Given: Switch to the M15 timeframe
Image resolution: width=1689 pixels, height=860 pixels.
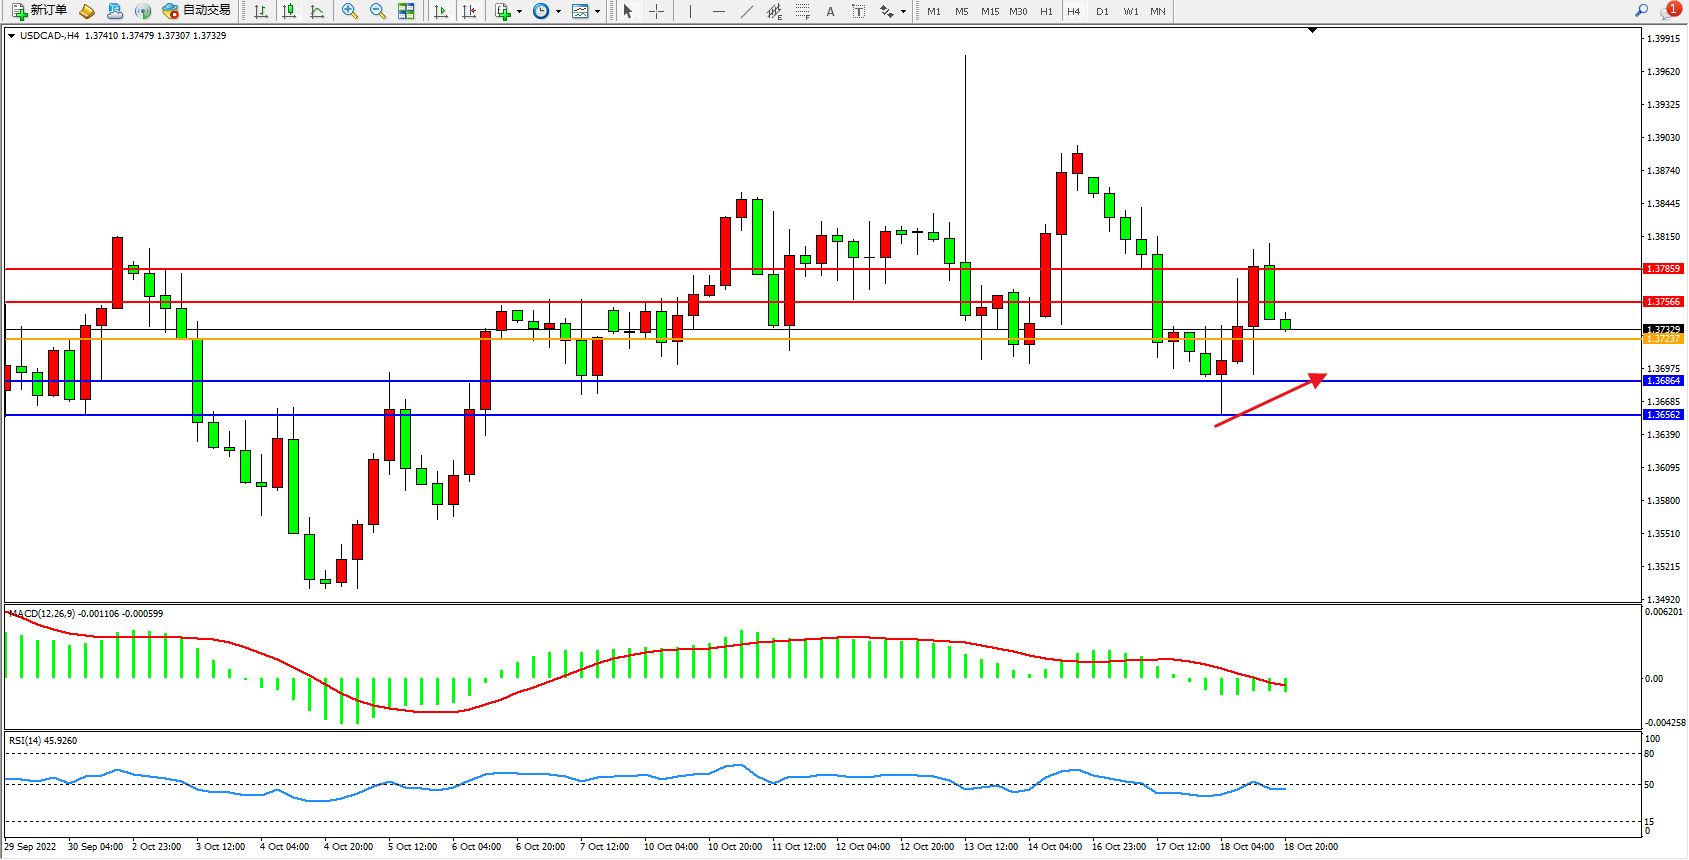Looking at the screenshot, I should click(x=990, y=11).
